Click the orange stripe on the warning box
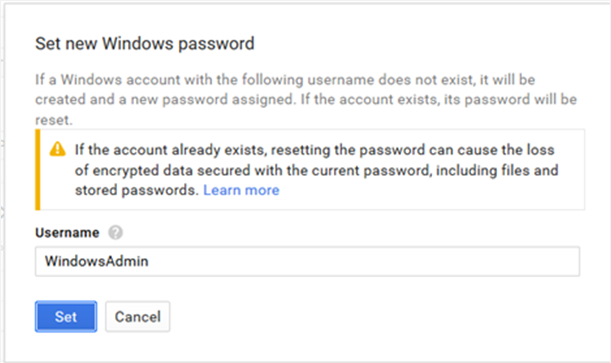The height and width of the screenshot is (363, 611). (38, 170)
